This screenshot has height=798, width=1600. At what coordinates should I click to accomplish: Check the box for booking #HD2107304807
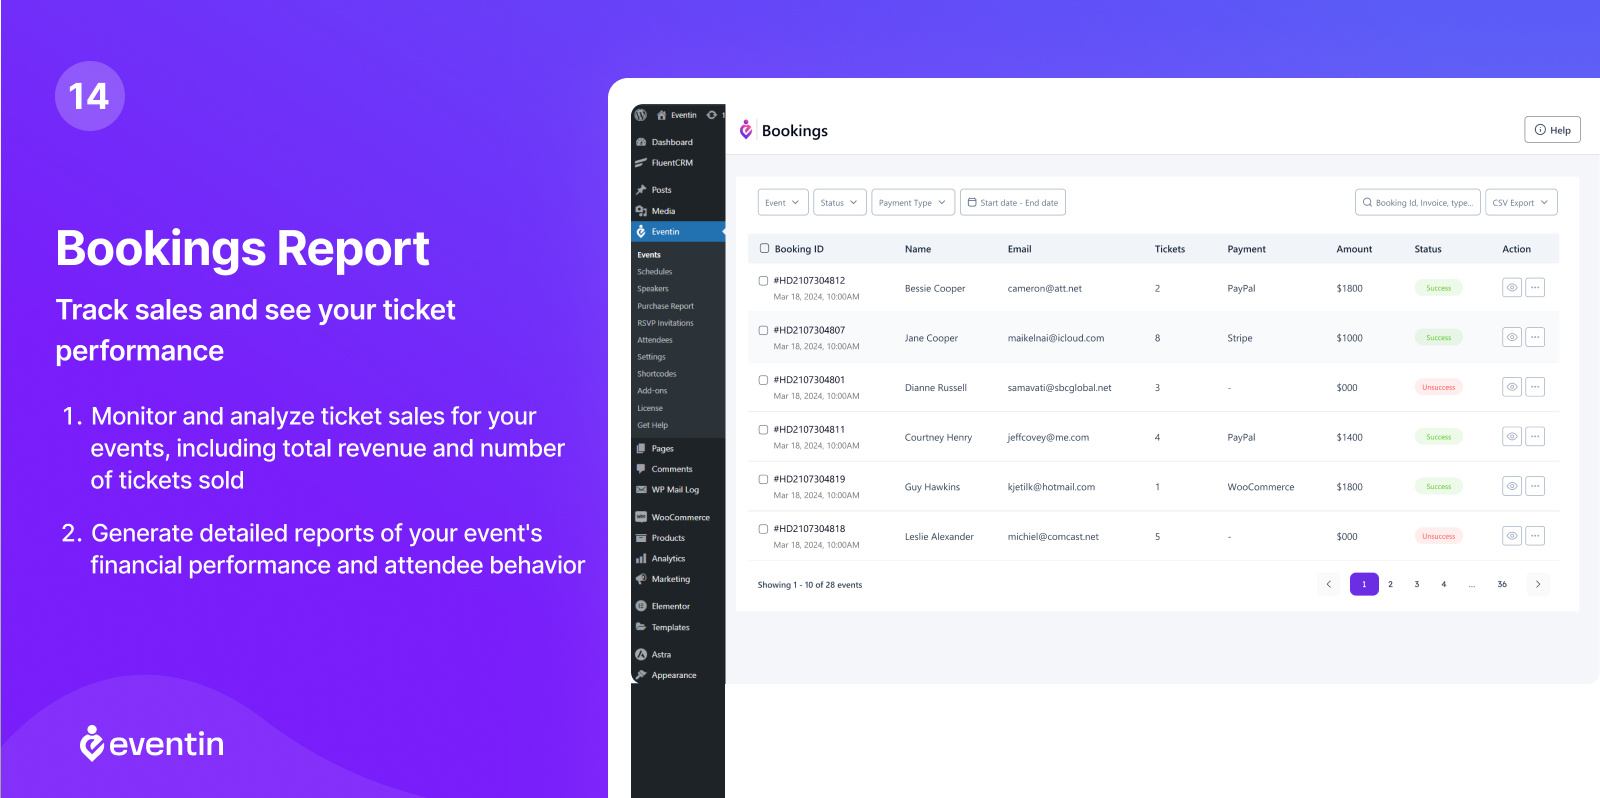763,330
